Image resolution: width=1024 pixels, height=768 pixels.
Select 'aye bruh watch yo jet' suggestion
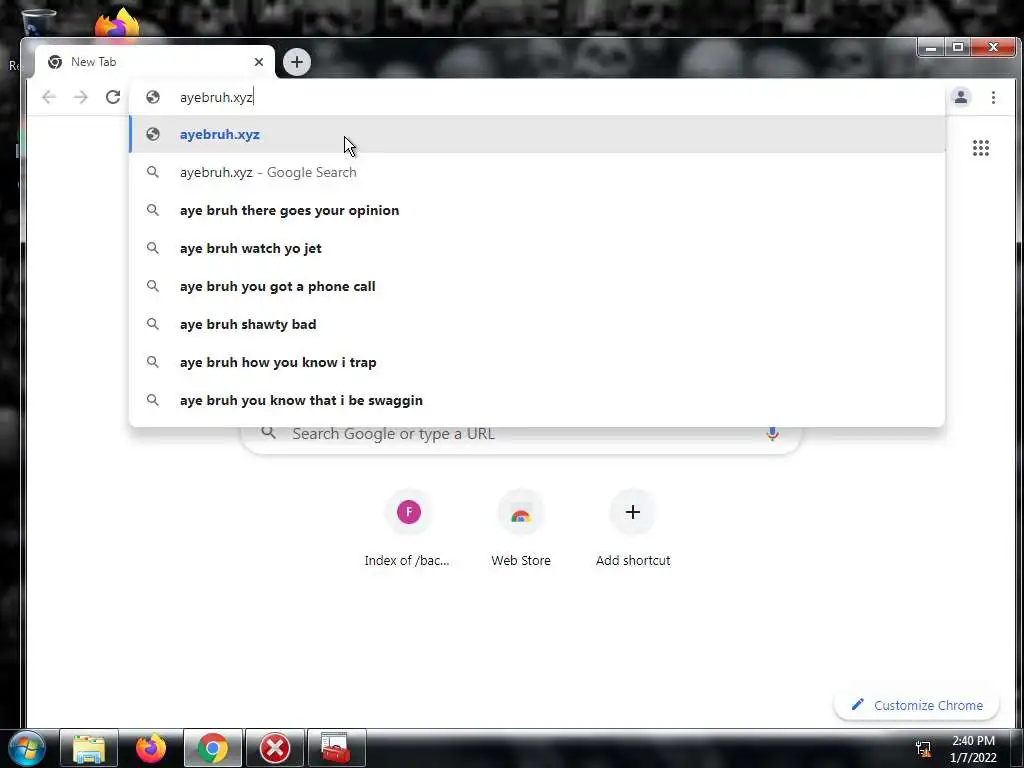click(x=537, y=248)
